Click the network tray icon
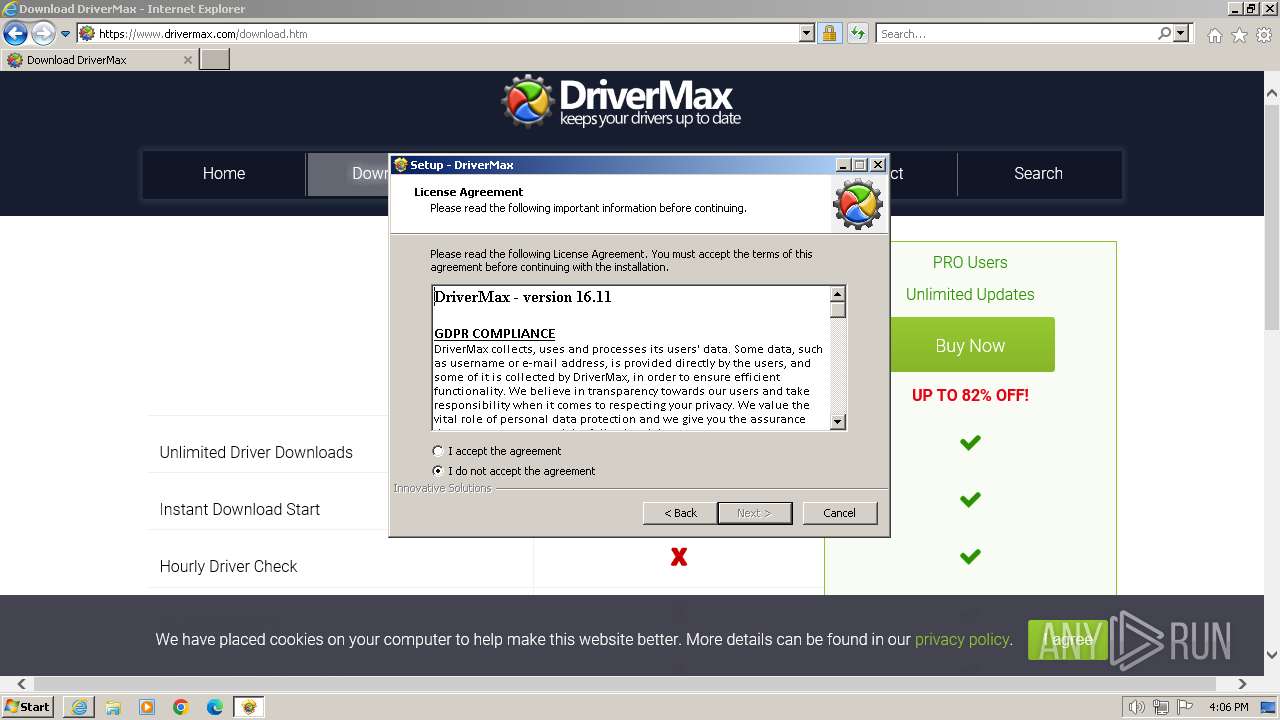 pos(1159,707)
